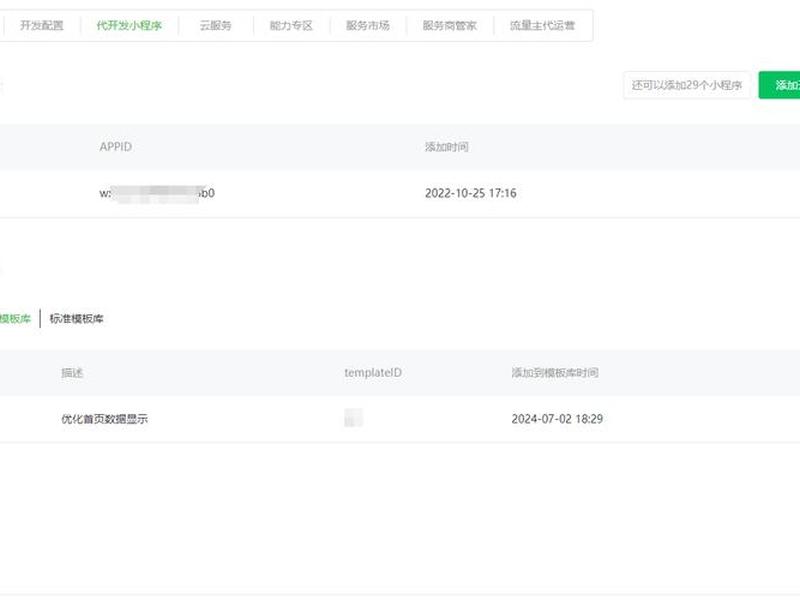Click the 描述 column header

[x=72, y=373]
